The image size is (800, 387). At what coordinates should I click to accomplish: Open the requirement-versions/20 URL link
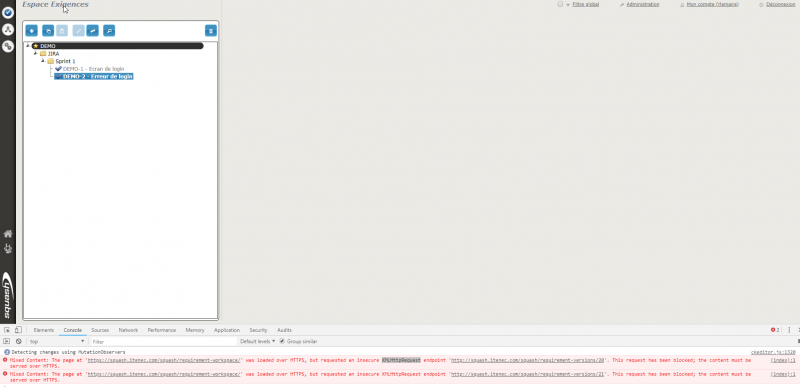coord(528,360)
